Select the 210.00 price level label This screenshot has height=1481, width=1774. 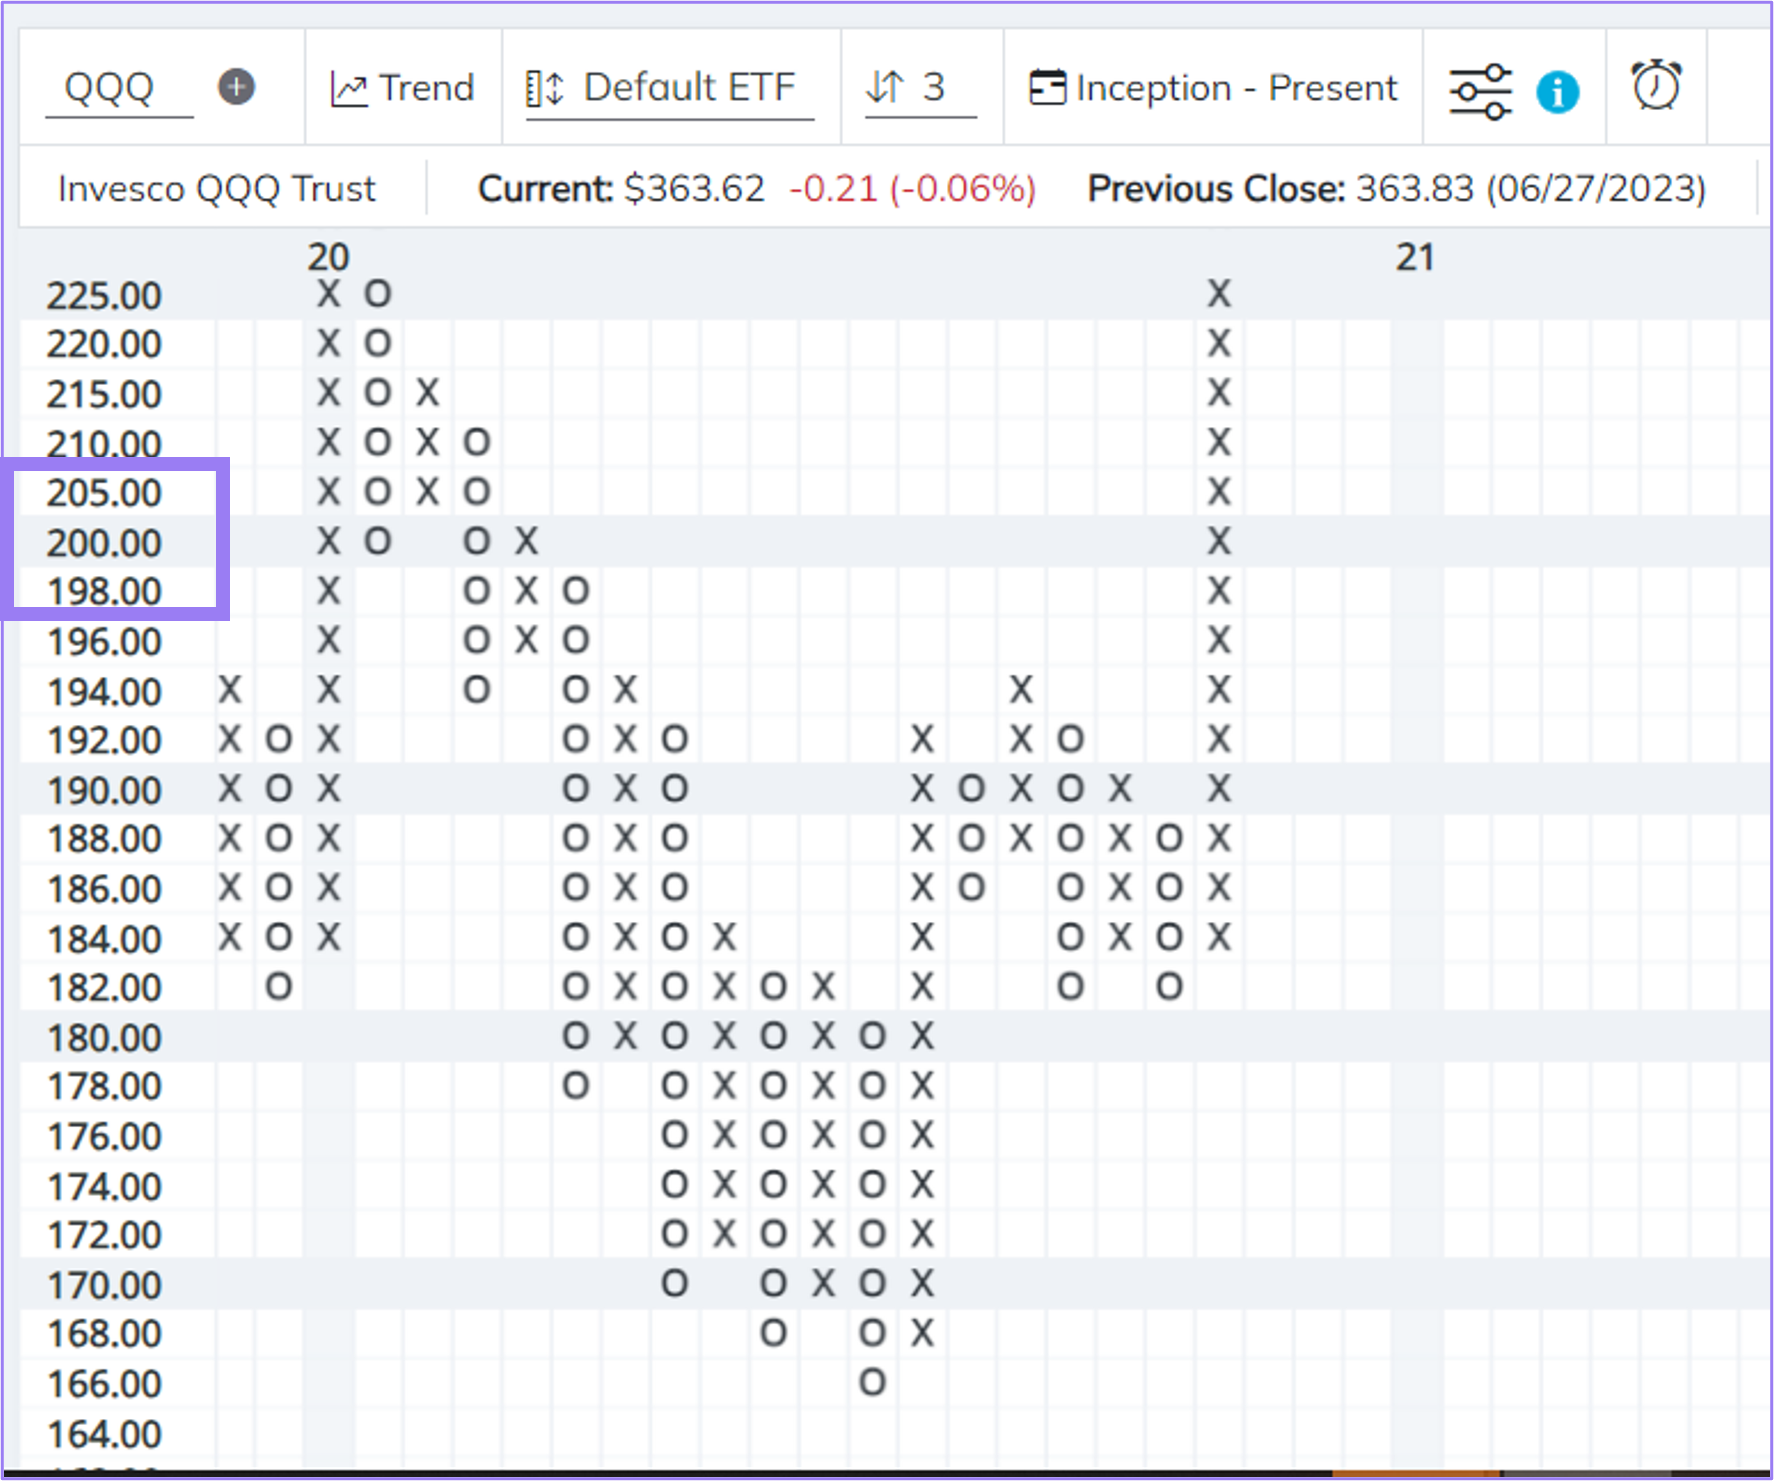[x=104, y=444]
